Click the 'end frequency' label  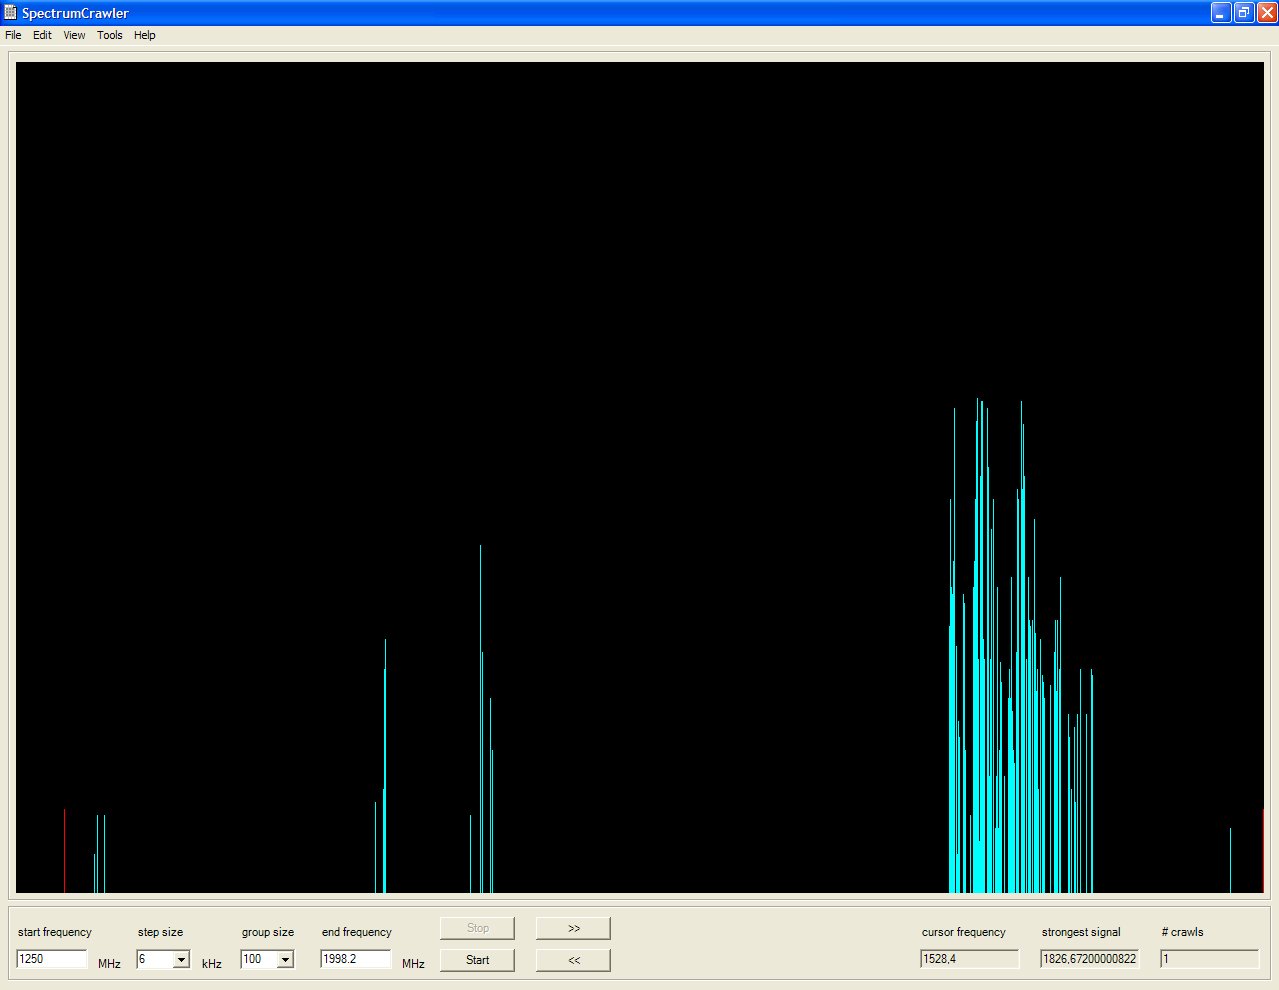pyautogui.click(x=357, y=932)
